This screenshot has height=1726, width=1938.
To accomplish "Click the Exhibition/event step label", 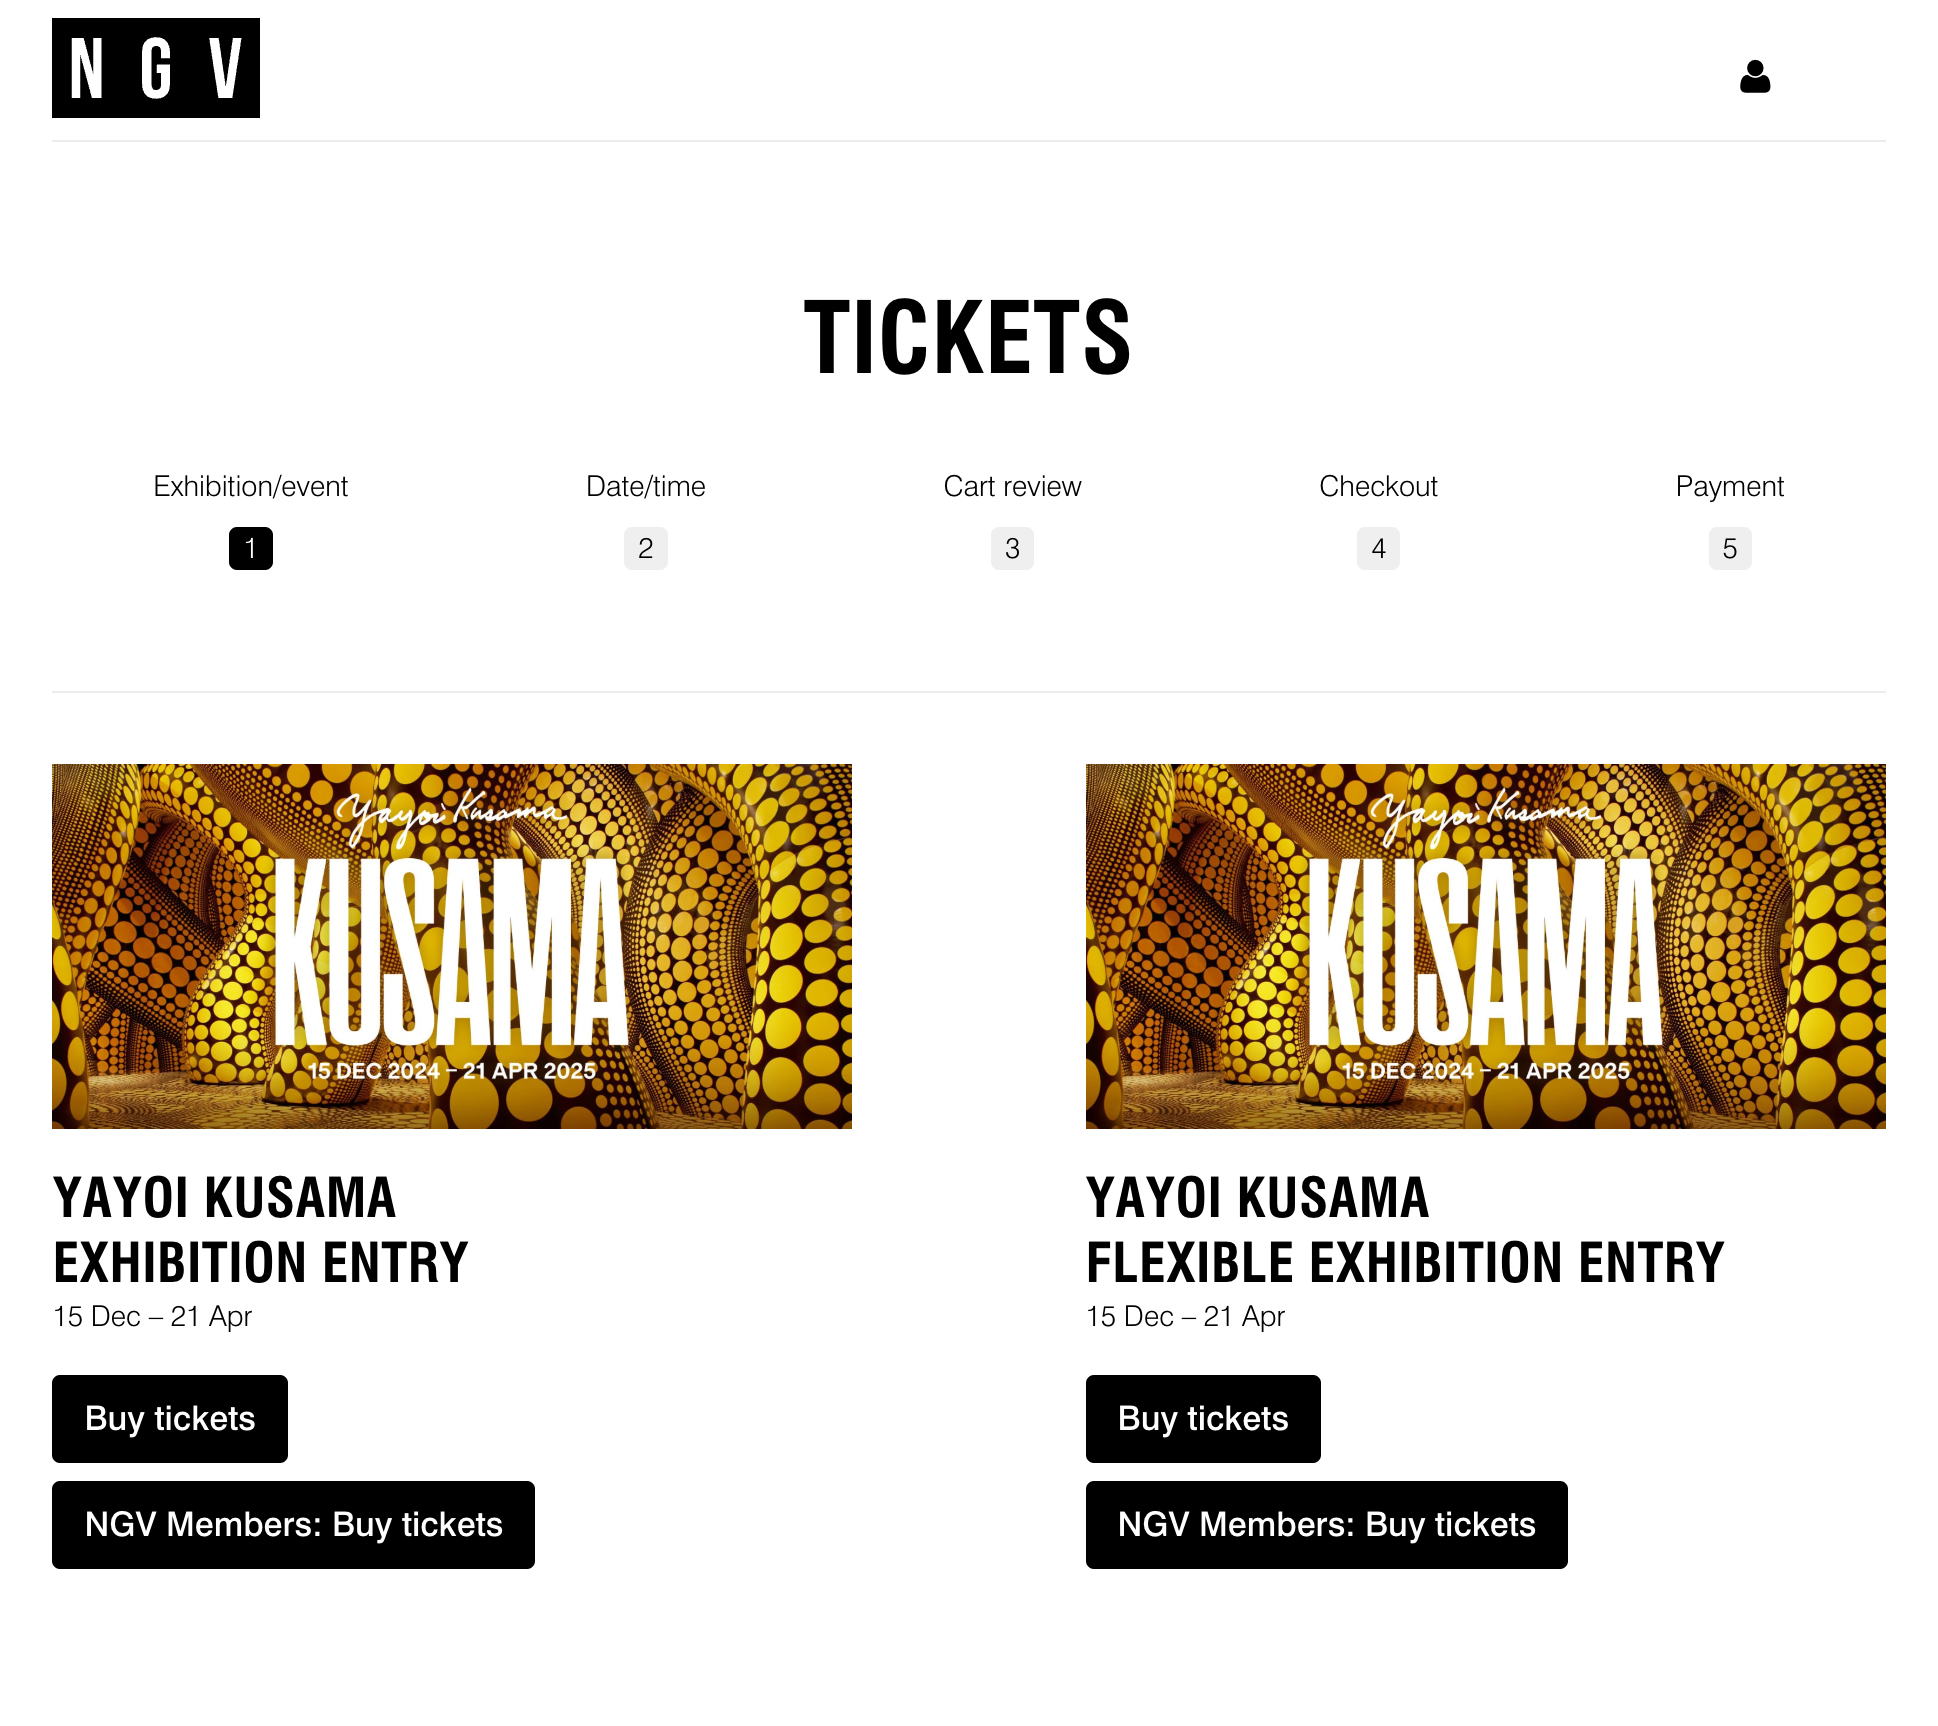I will click(x=250, y=486).
